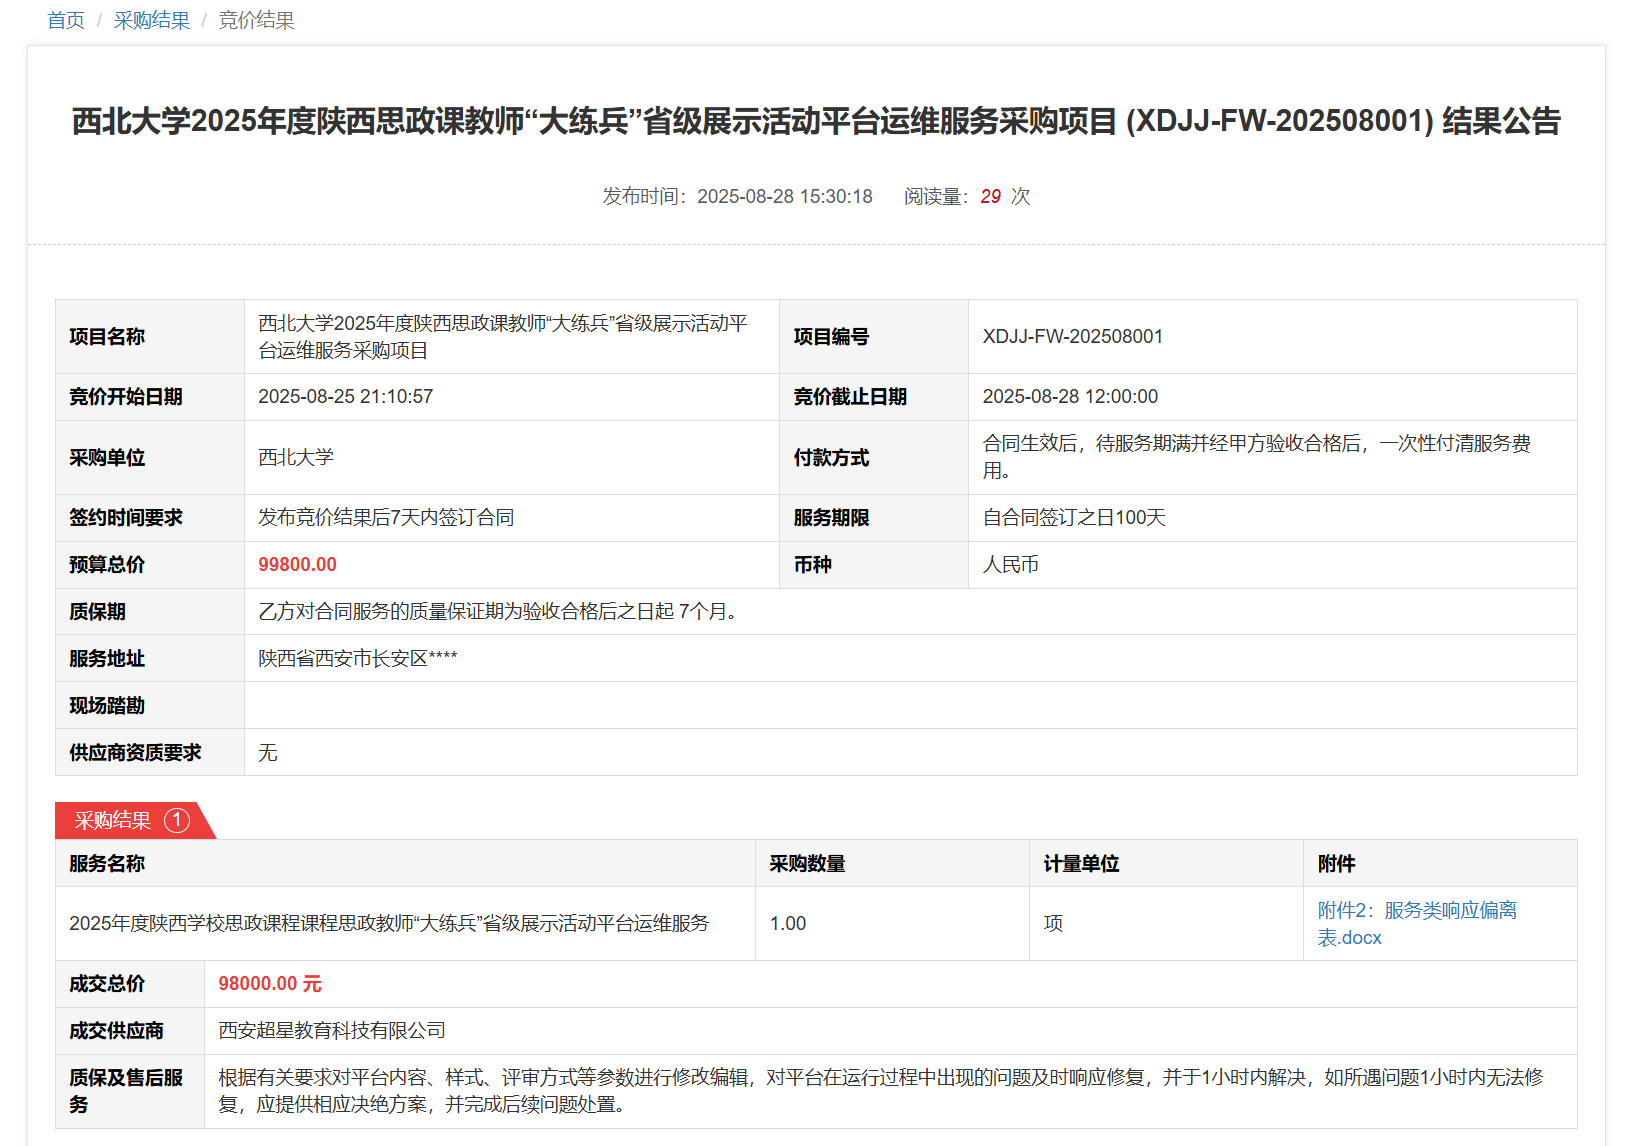The height and width of the screenshot is (1146, 1629).
Task: Click the red read count 29
Action: (990, 197)
